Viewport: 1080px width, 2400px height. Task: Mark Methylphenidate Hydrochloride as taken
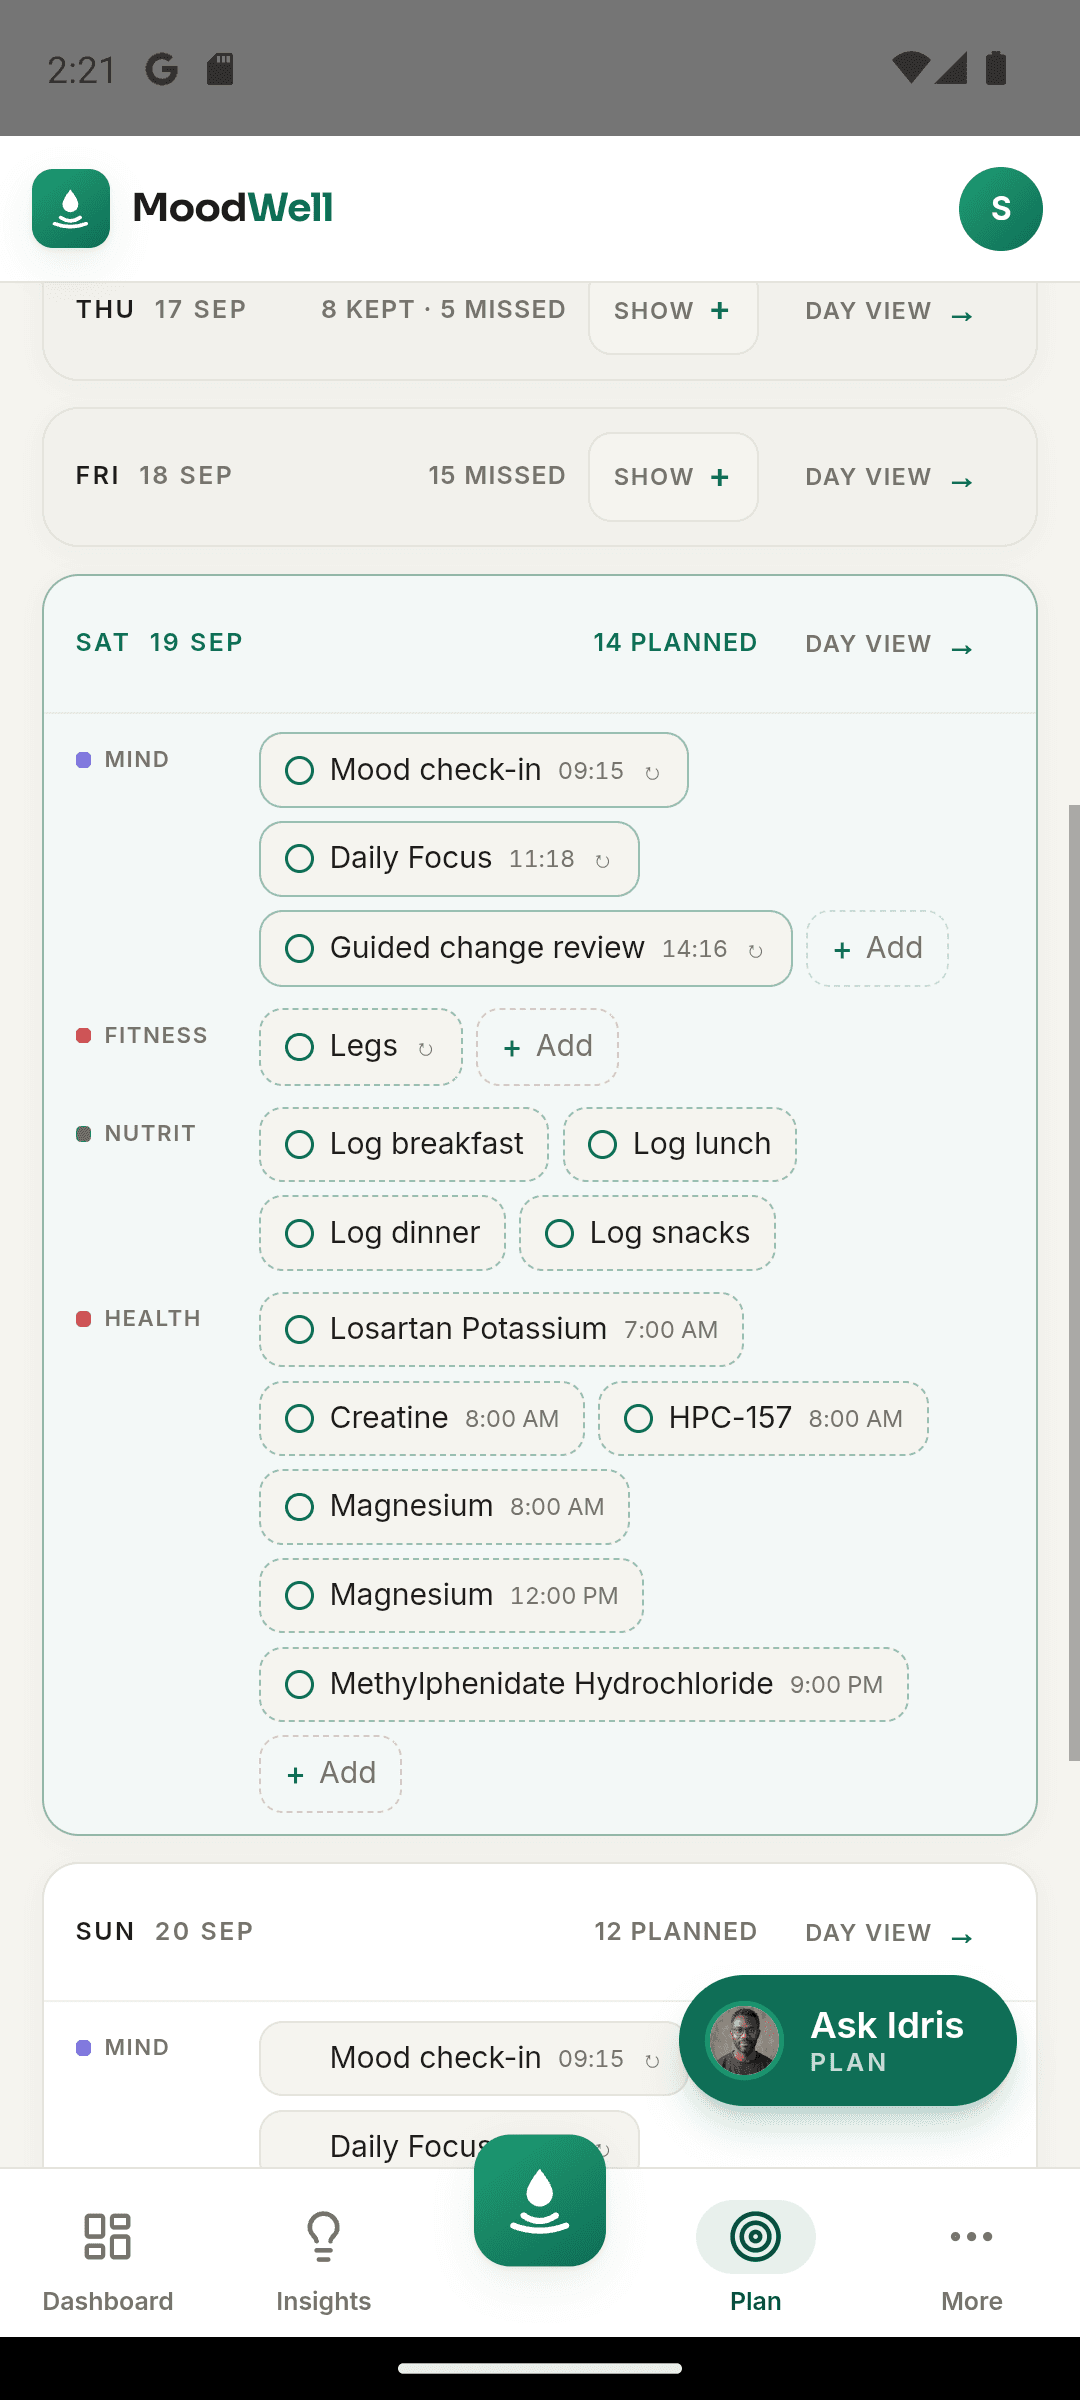click(x=299, y=1684)
